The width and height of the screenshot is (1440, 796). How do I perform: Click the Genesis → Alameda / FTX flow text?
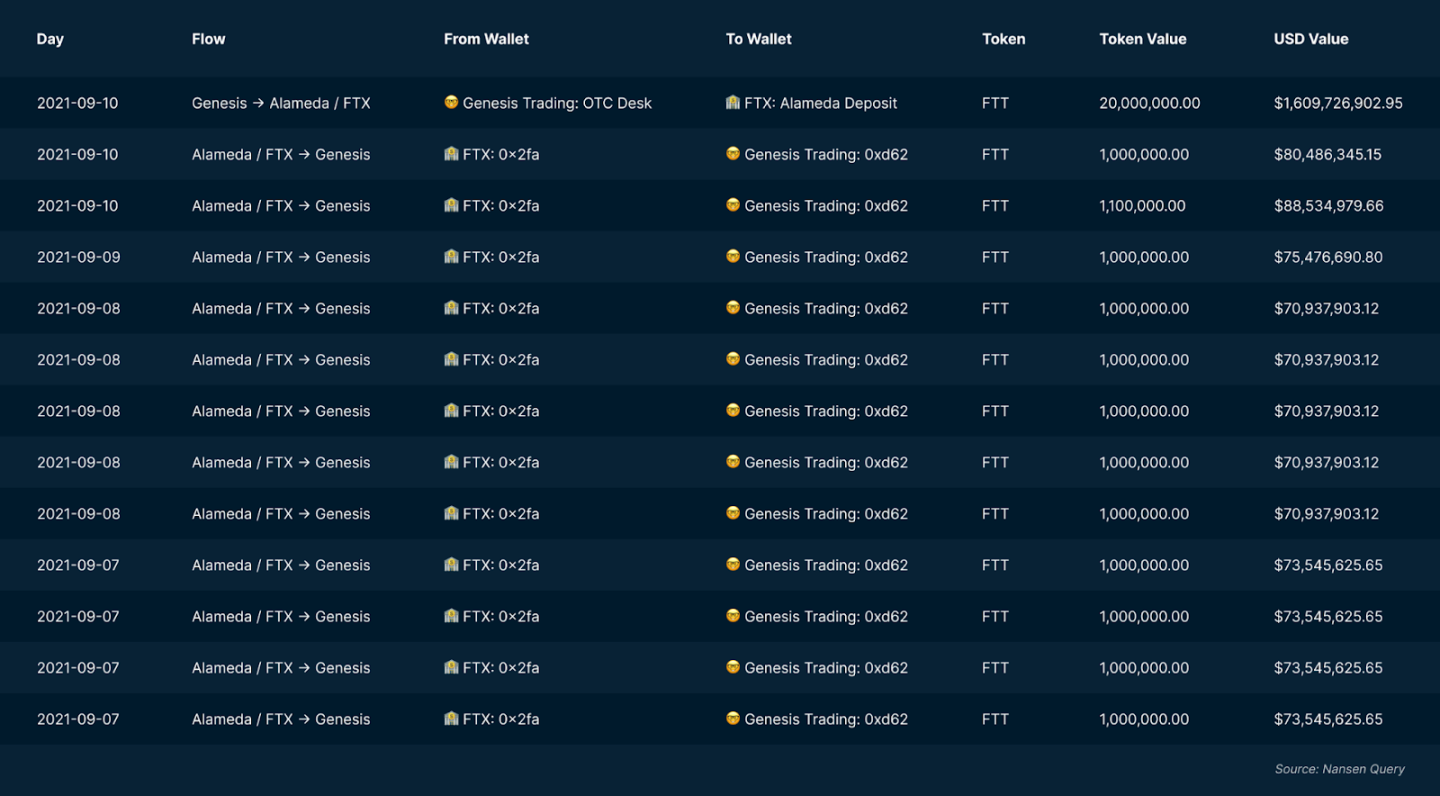coord(281,103)
